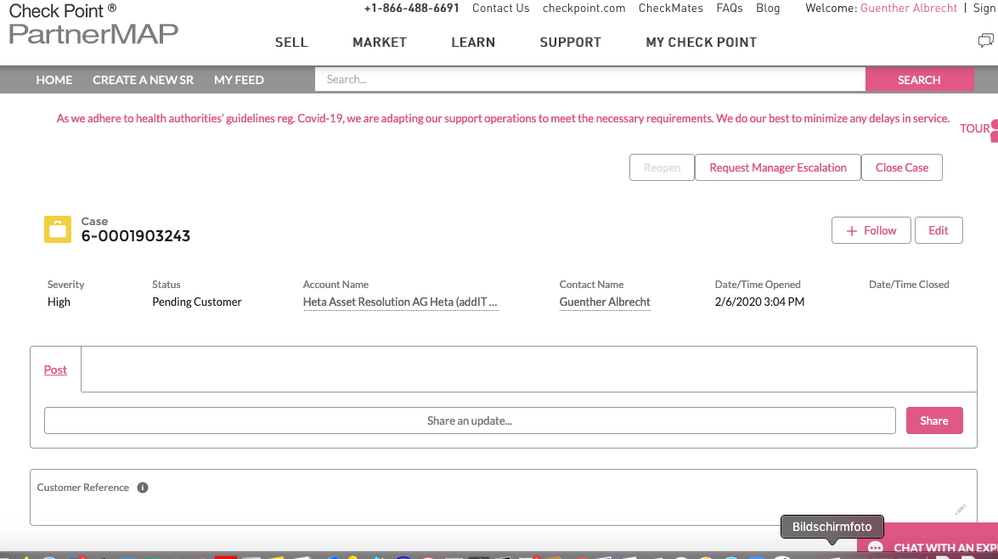Image resolution: width=998 pixels, height=559 pixels.
Task: Click the Customer Reference info icon
Action: [143, 488]
